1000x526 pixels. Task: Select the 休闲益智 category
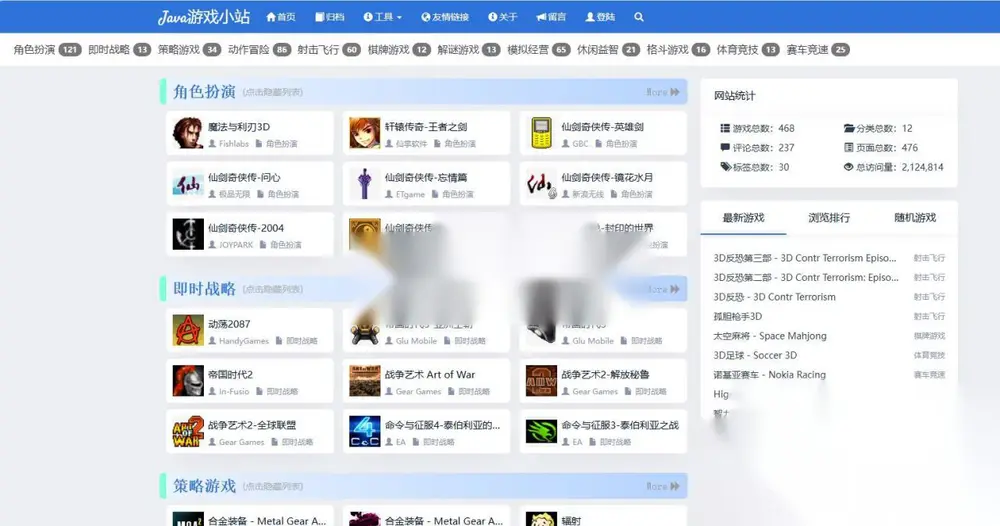point(608,50)
